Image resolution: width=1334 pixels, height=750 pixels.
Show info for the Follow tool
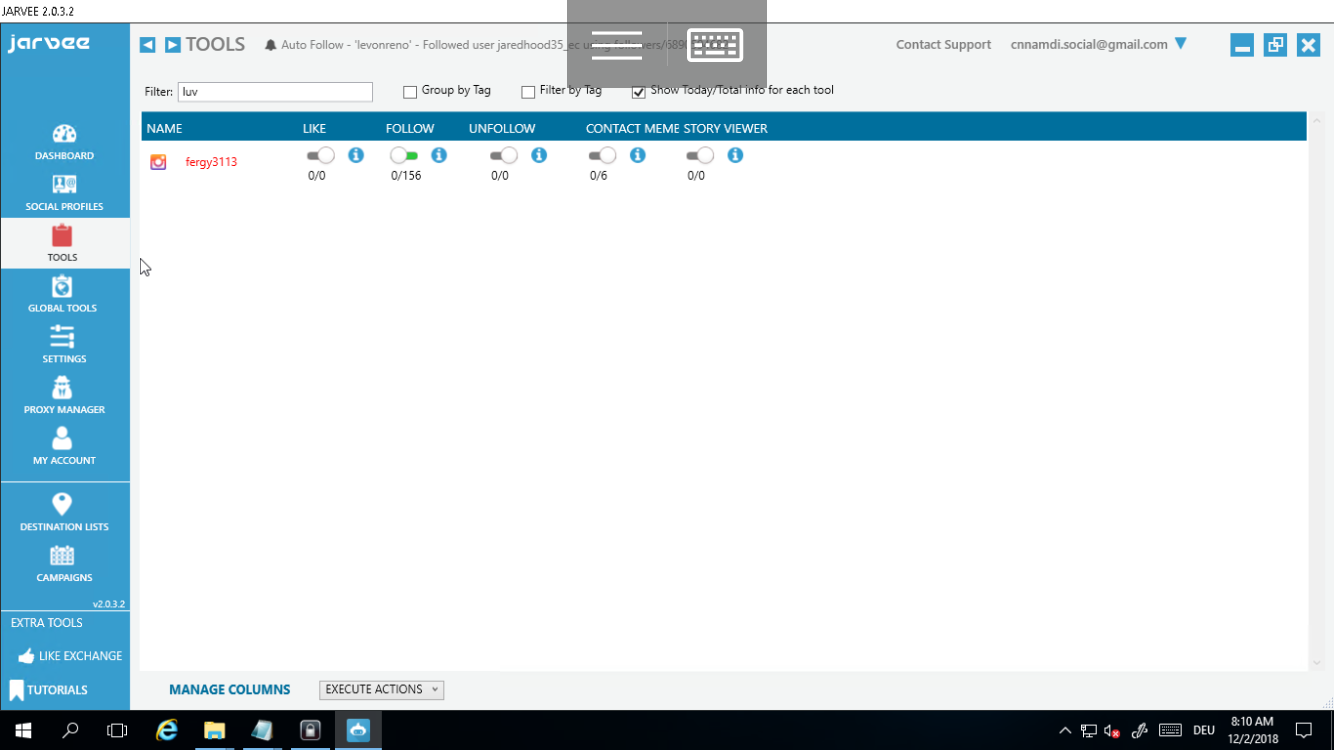coord(439,155)
